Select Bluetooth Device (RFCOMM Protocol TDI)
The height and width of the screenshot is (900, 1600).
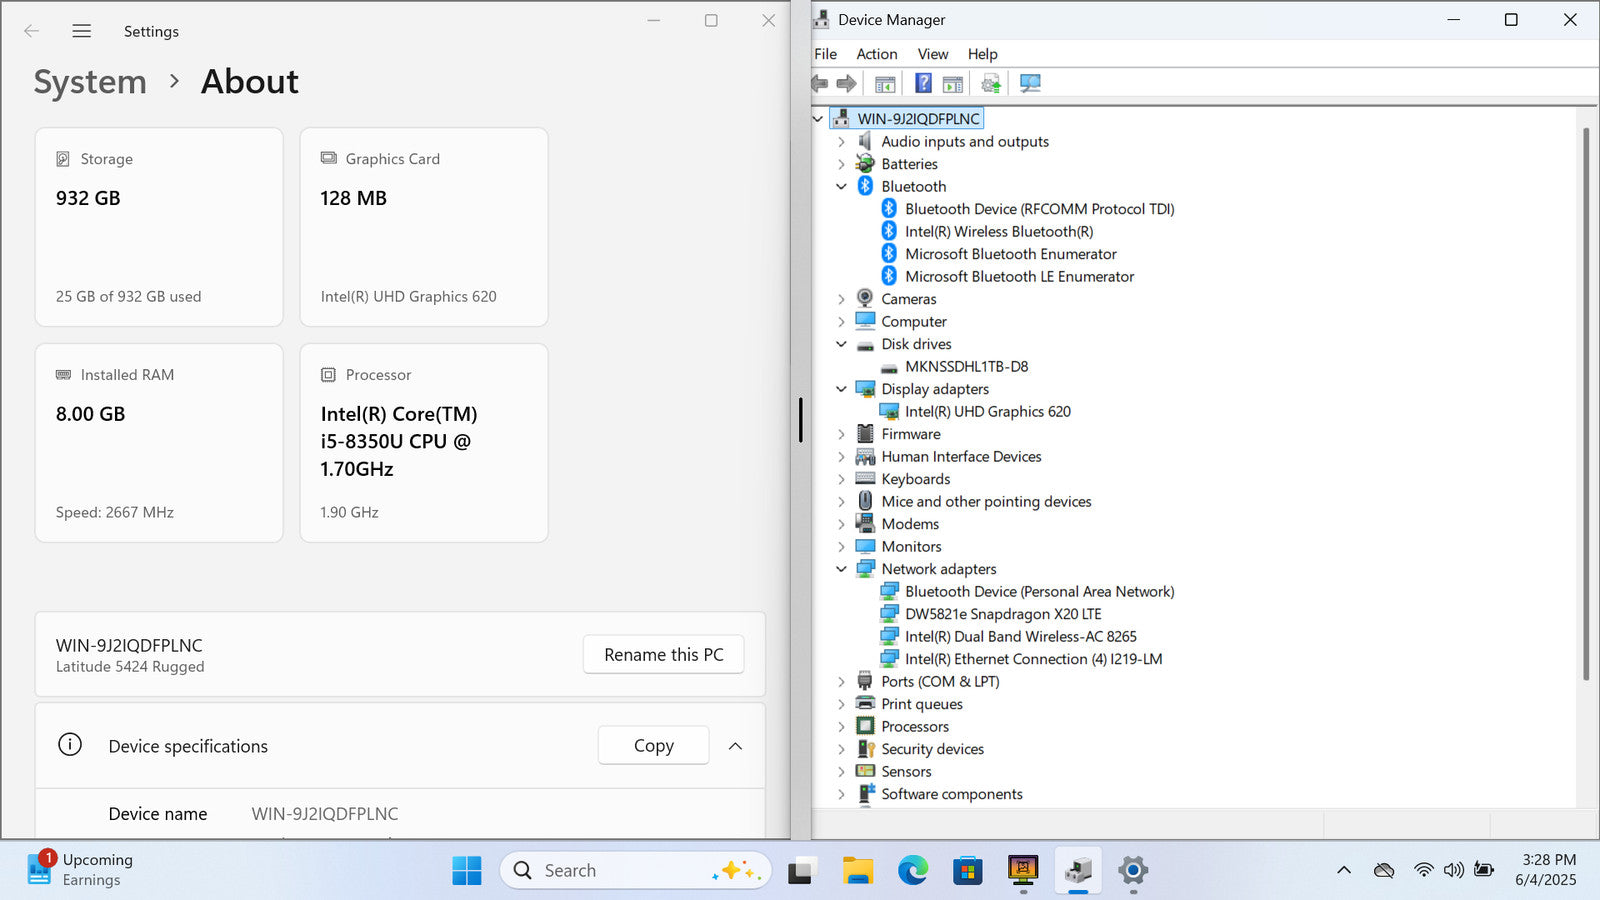click(1040, 209)
